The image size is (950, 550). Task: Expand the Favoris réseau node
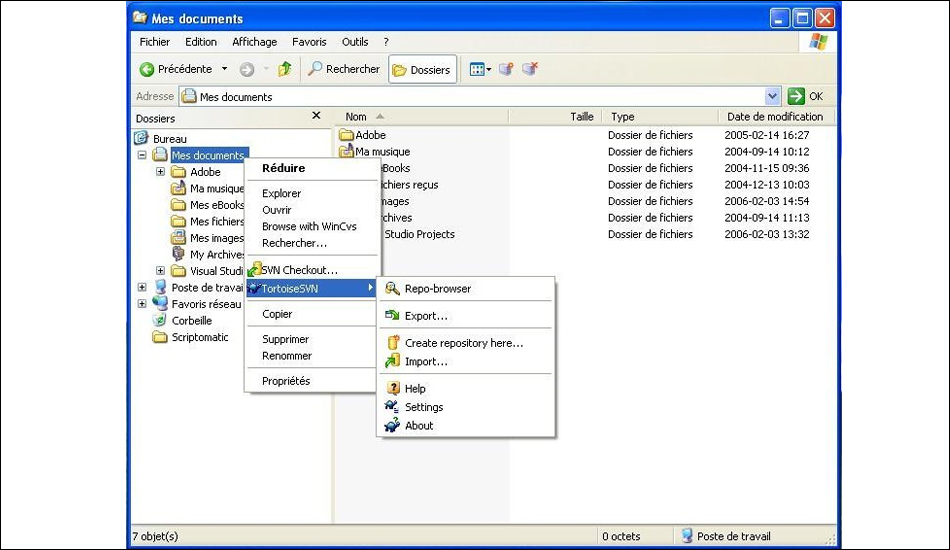[142, 303]
